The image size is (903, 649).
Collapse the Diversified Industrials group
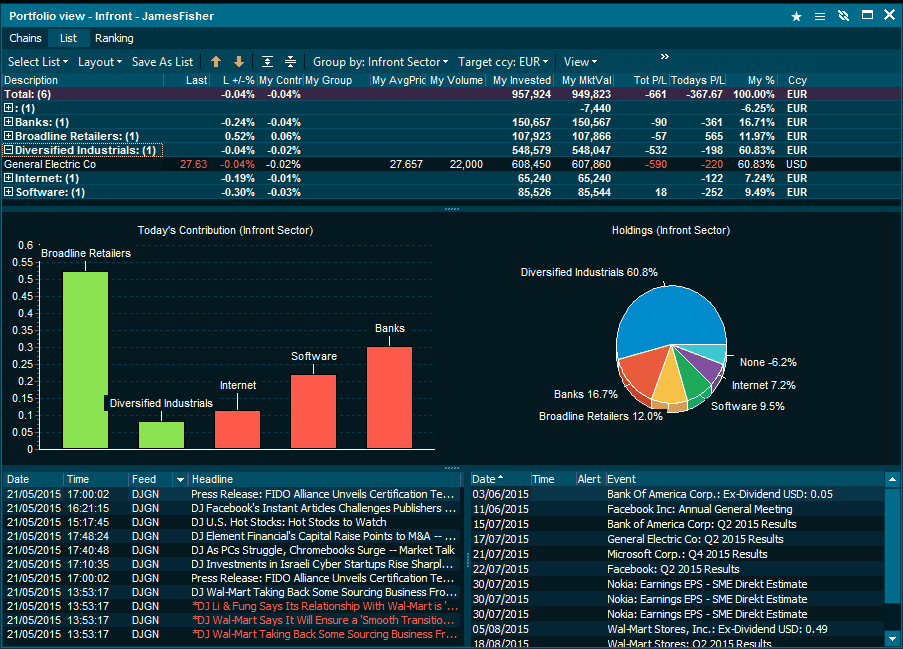point(9,150)
